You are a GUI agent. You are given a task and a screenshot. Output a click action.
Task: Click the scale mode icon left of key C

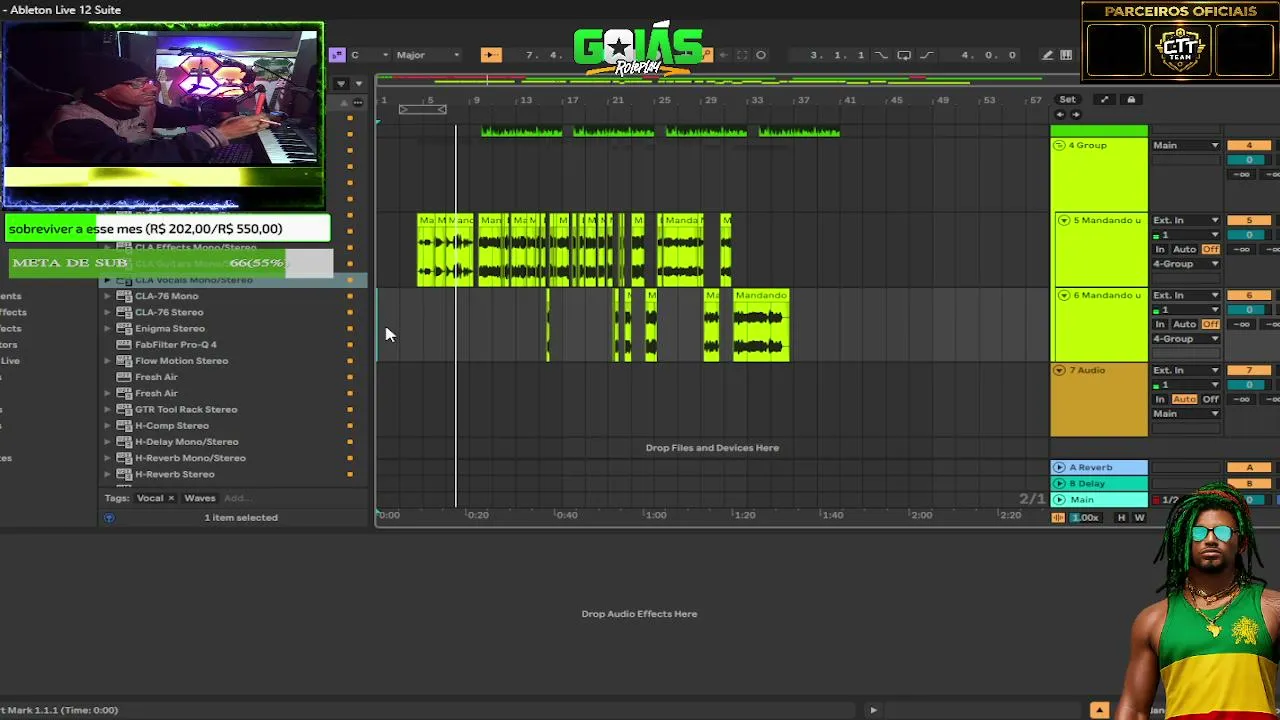coord(337,55)
